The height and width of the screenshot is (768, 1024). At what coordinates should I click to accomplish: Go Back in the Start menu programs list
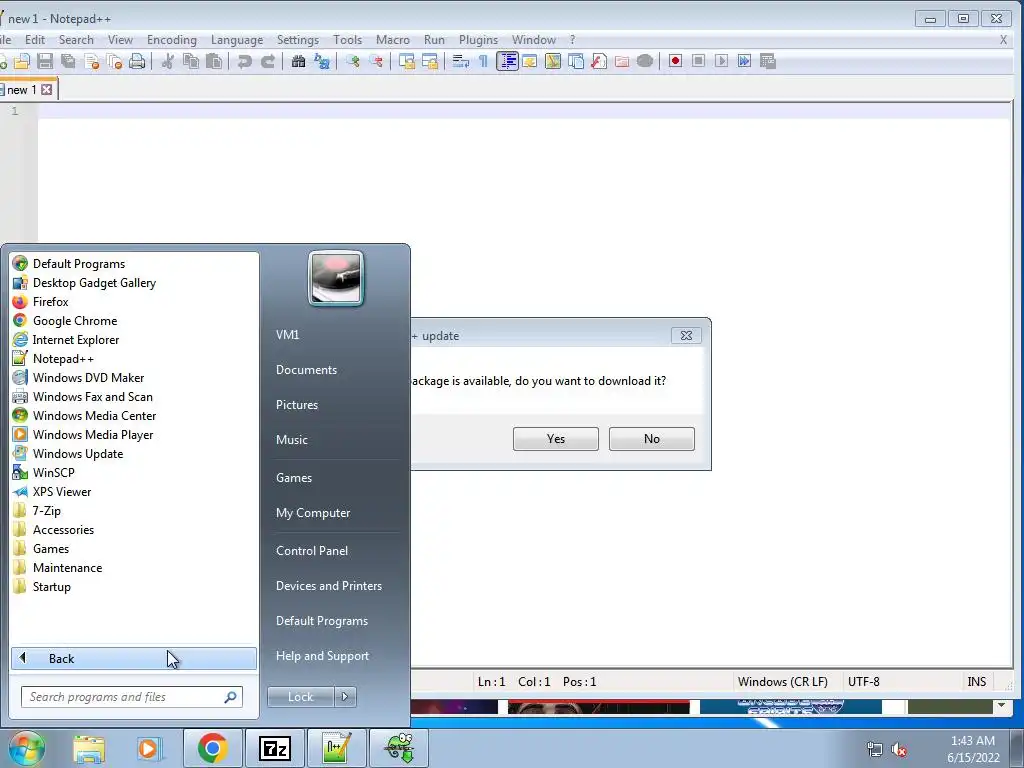click(134, 658)
